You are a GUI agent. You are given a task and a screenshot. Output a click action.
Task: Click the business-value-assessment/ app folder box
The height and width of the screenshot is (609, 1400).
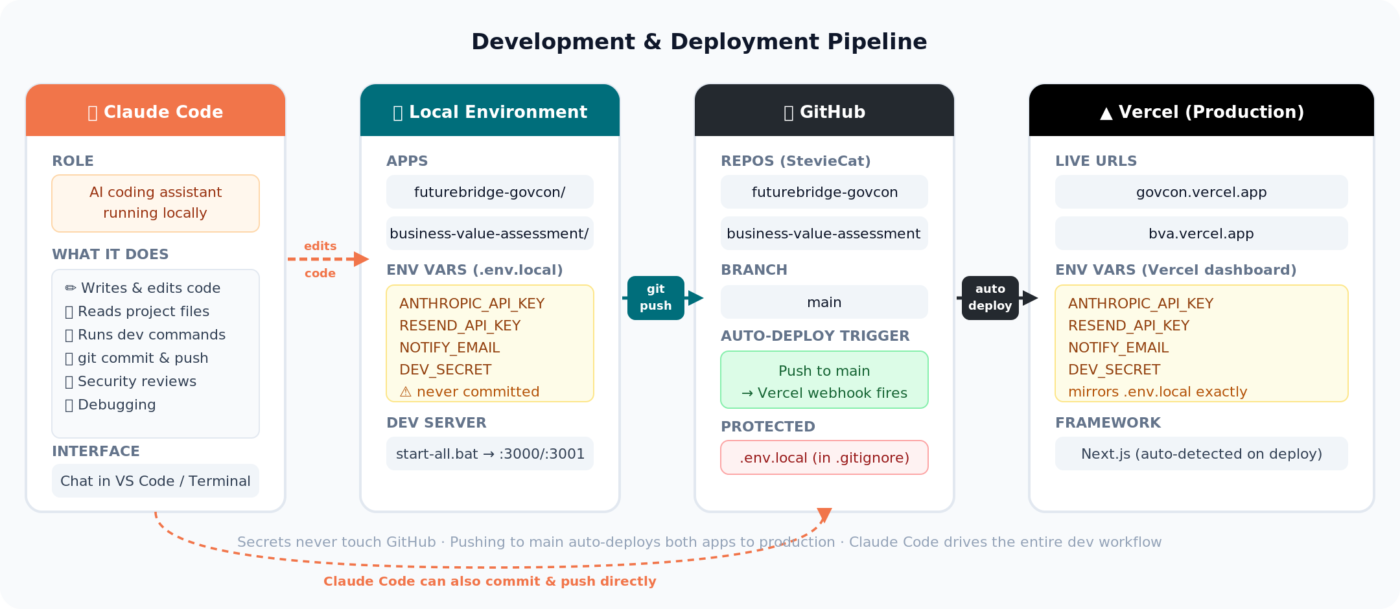489,233
